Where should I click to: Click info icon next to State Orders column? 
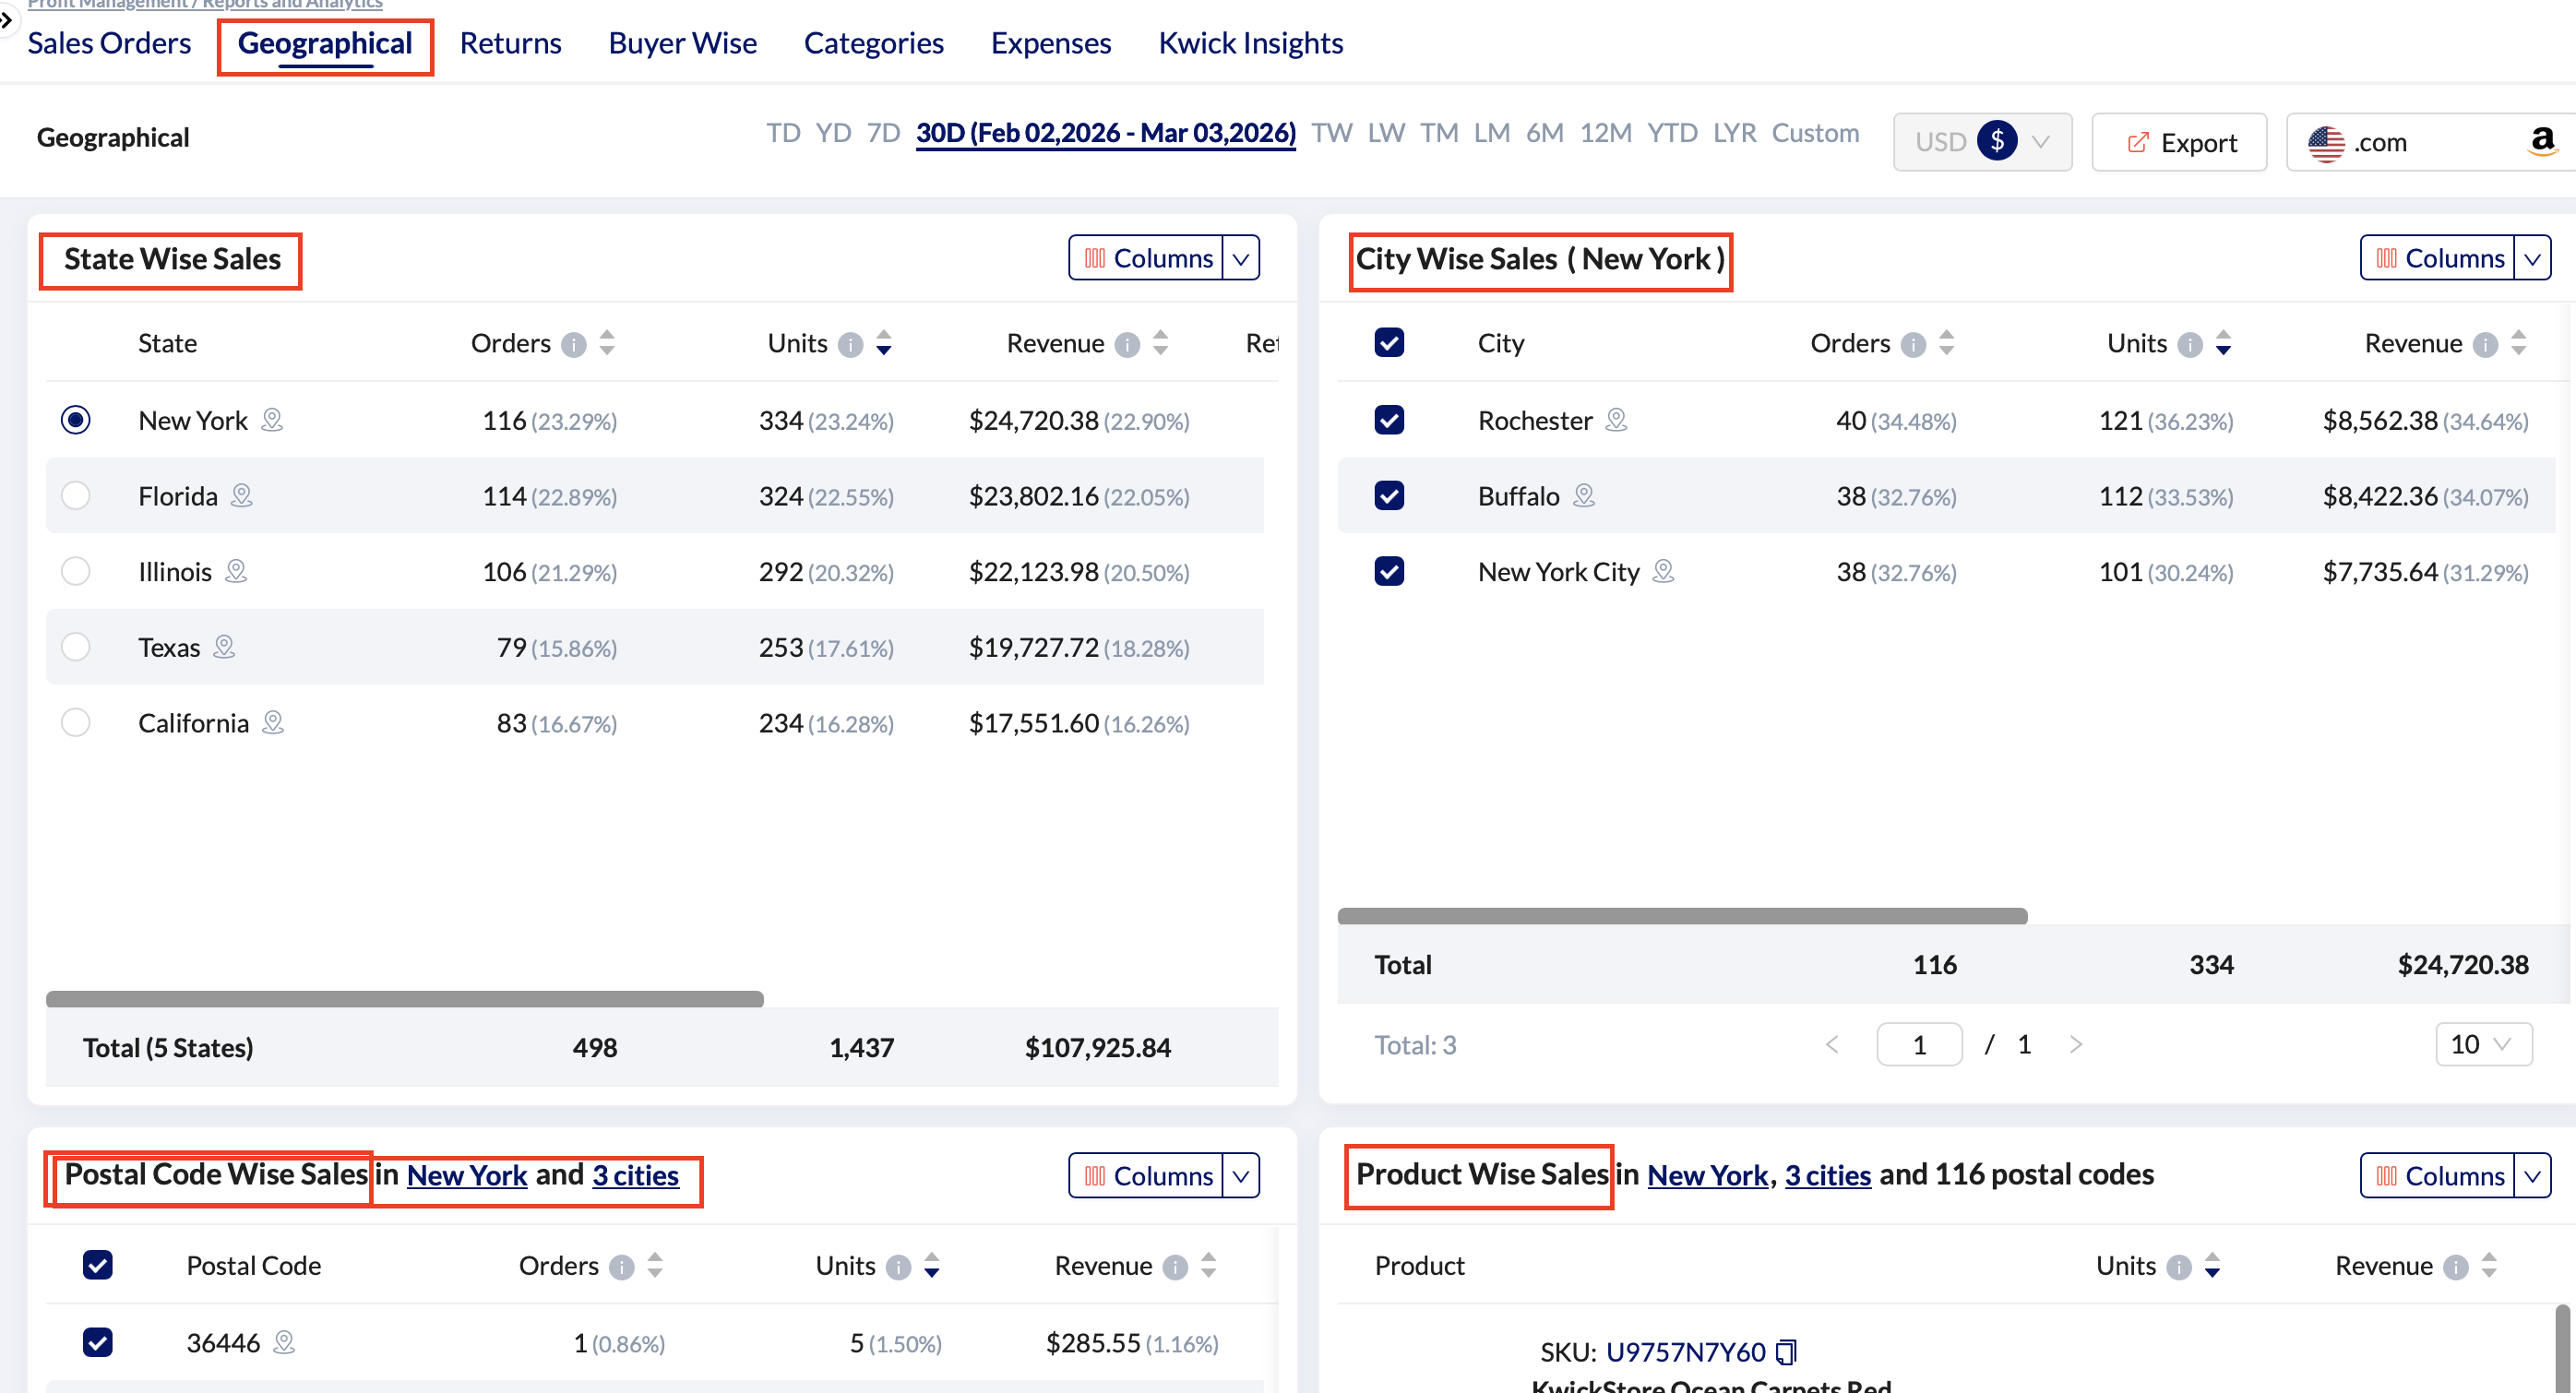(573, 345)
